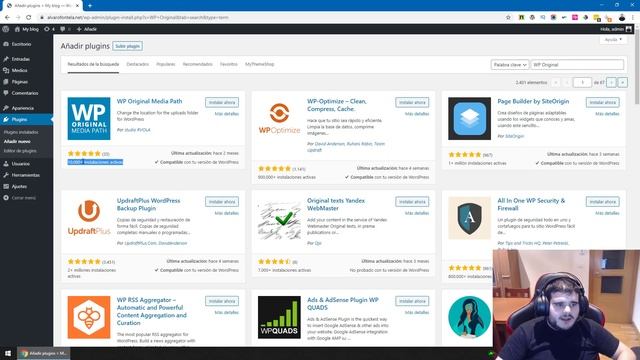Visit My blog from admin bar

click(27, 29)
